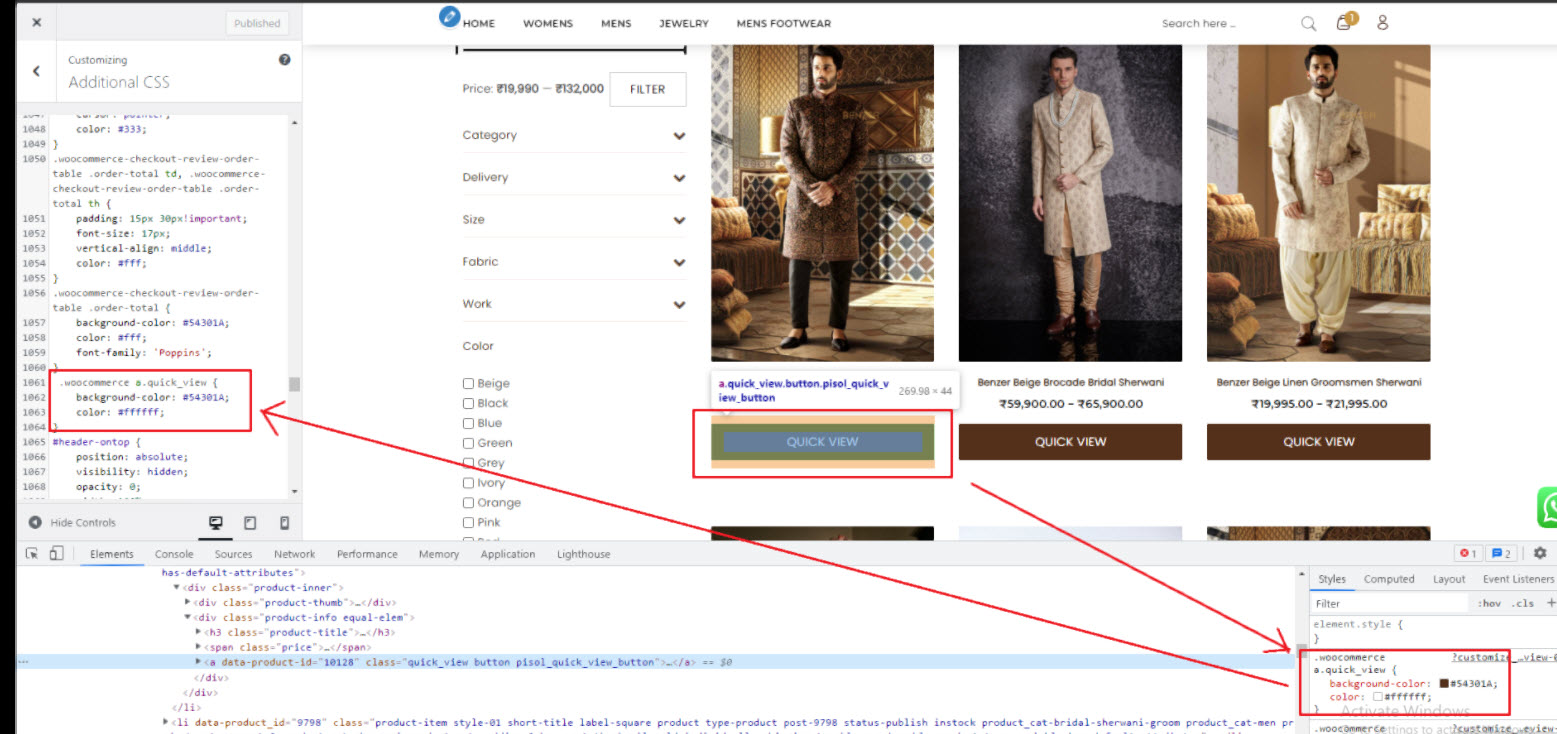Open the Computed styles tab
The width and height of the screenshot is (1557, 734).
click(1389, 579)
